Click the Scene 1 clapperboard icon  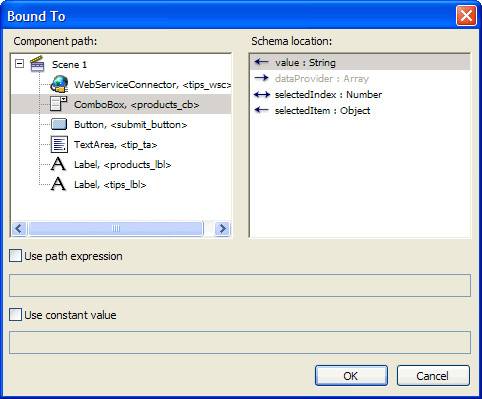click(37, 64)
